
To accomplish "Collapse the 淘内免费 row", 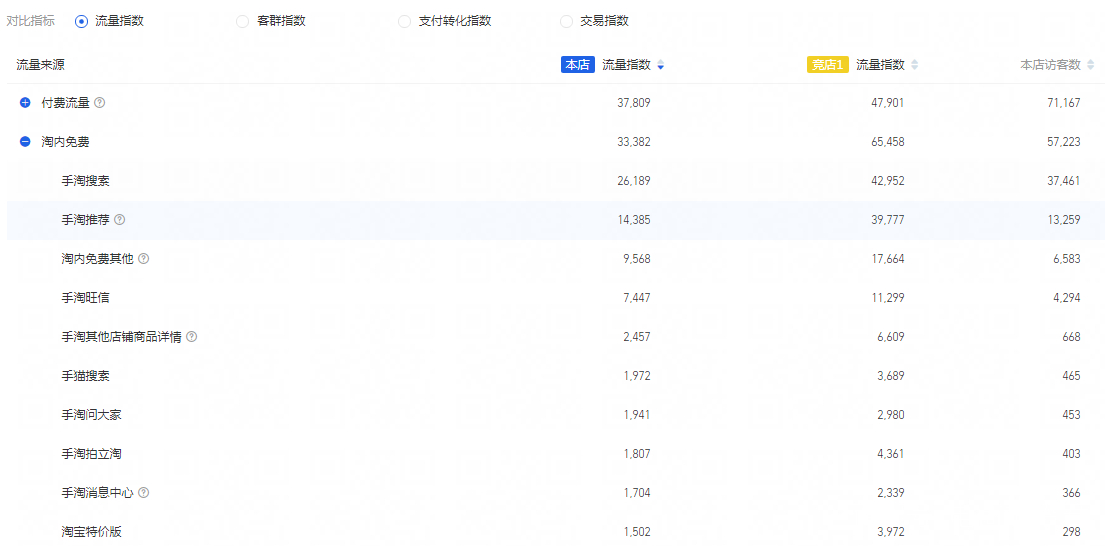I will [x=25, y=142].
